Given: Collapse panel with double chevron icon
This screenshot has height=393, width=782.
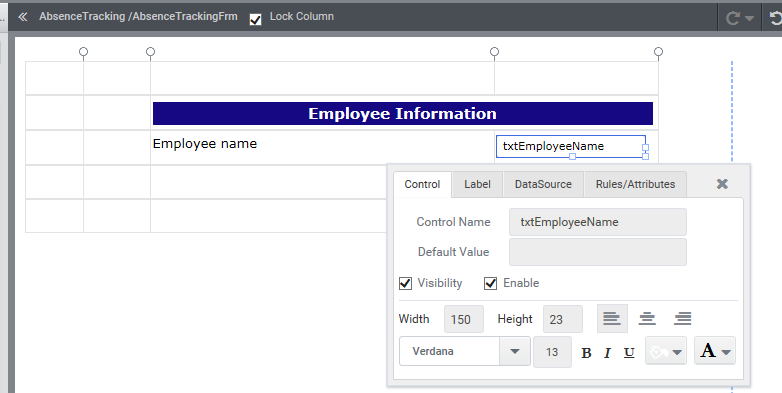Looking at the screenshot, I should (22, 17).
